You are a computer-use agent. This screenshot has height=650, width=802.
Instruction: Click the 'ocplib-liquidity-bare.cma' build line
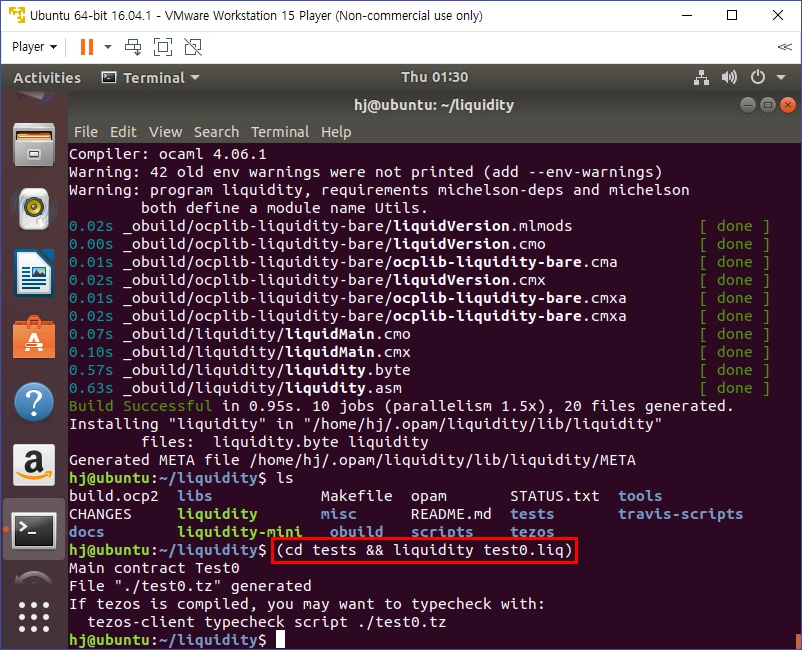pyautogui.click(x=343, y=262)
